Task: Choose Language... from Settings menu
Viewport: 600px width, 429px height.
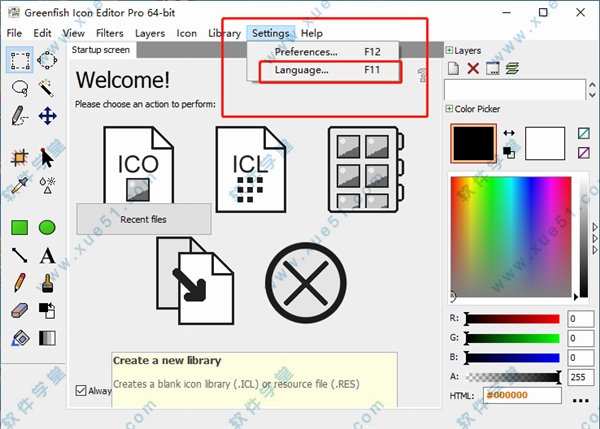Action: click(x=301, y=71)
